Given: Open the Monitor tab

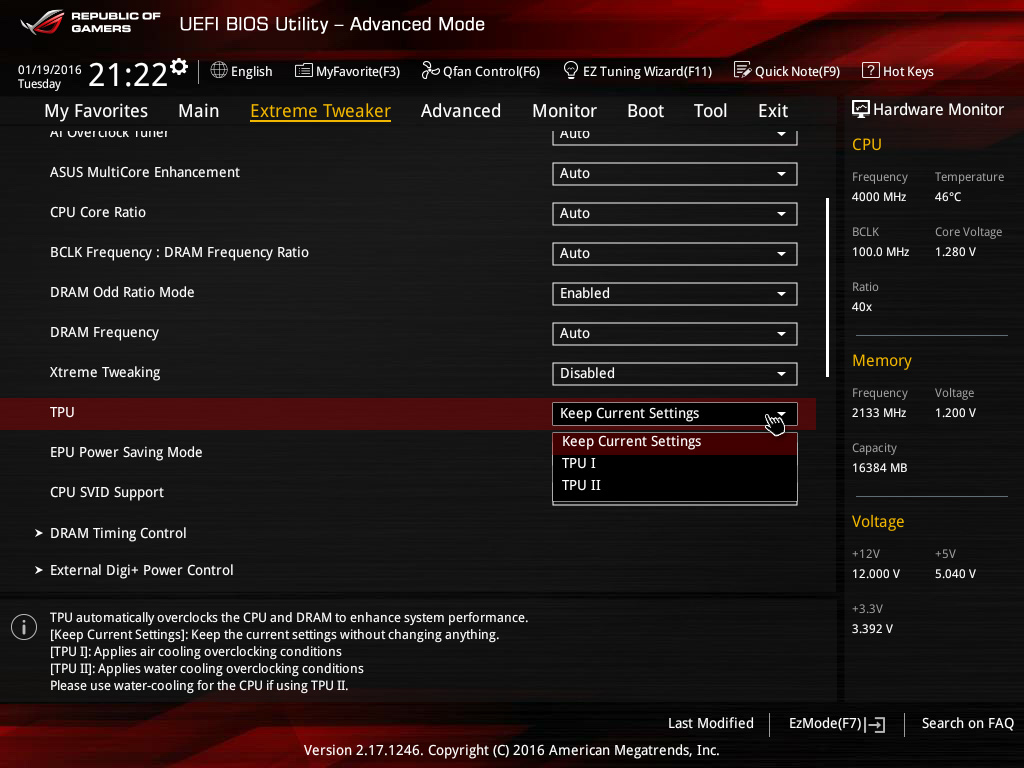Looking at the screenshot, I should coord(564,111).
